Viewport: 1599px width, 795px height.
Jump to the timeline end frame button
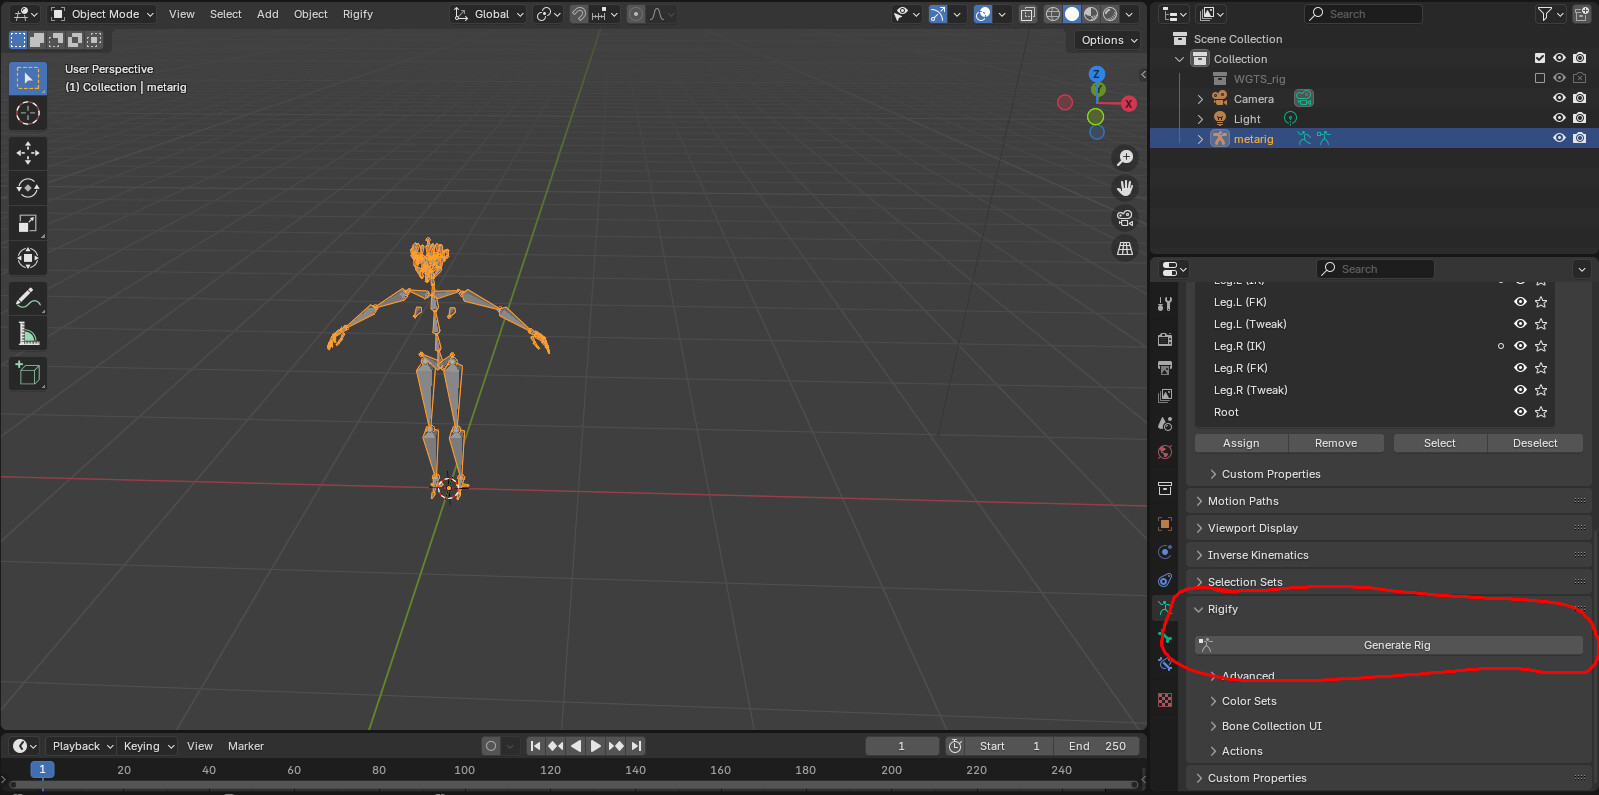636,746
